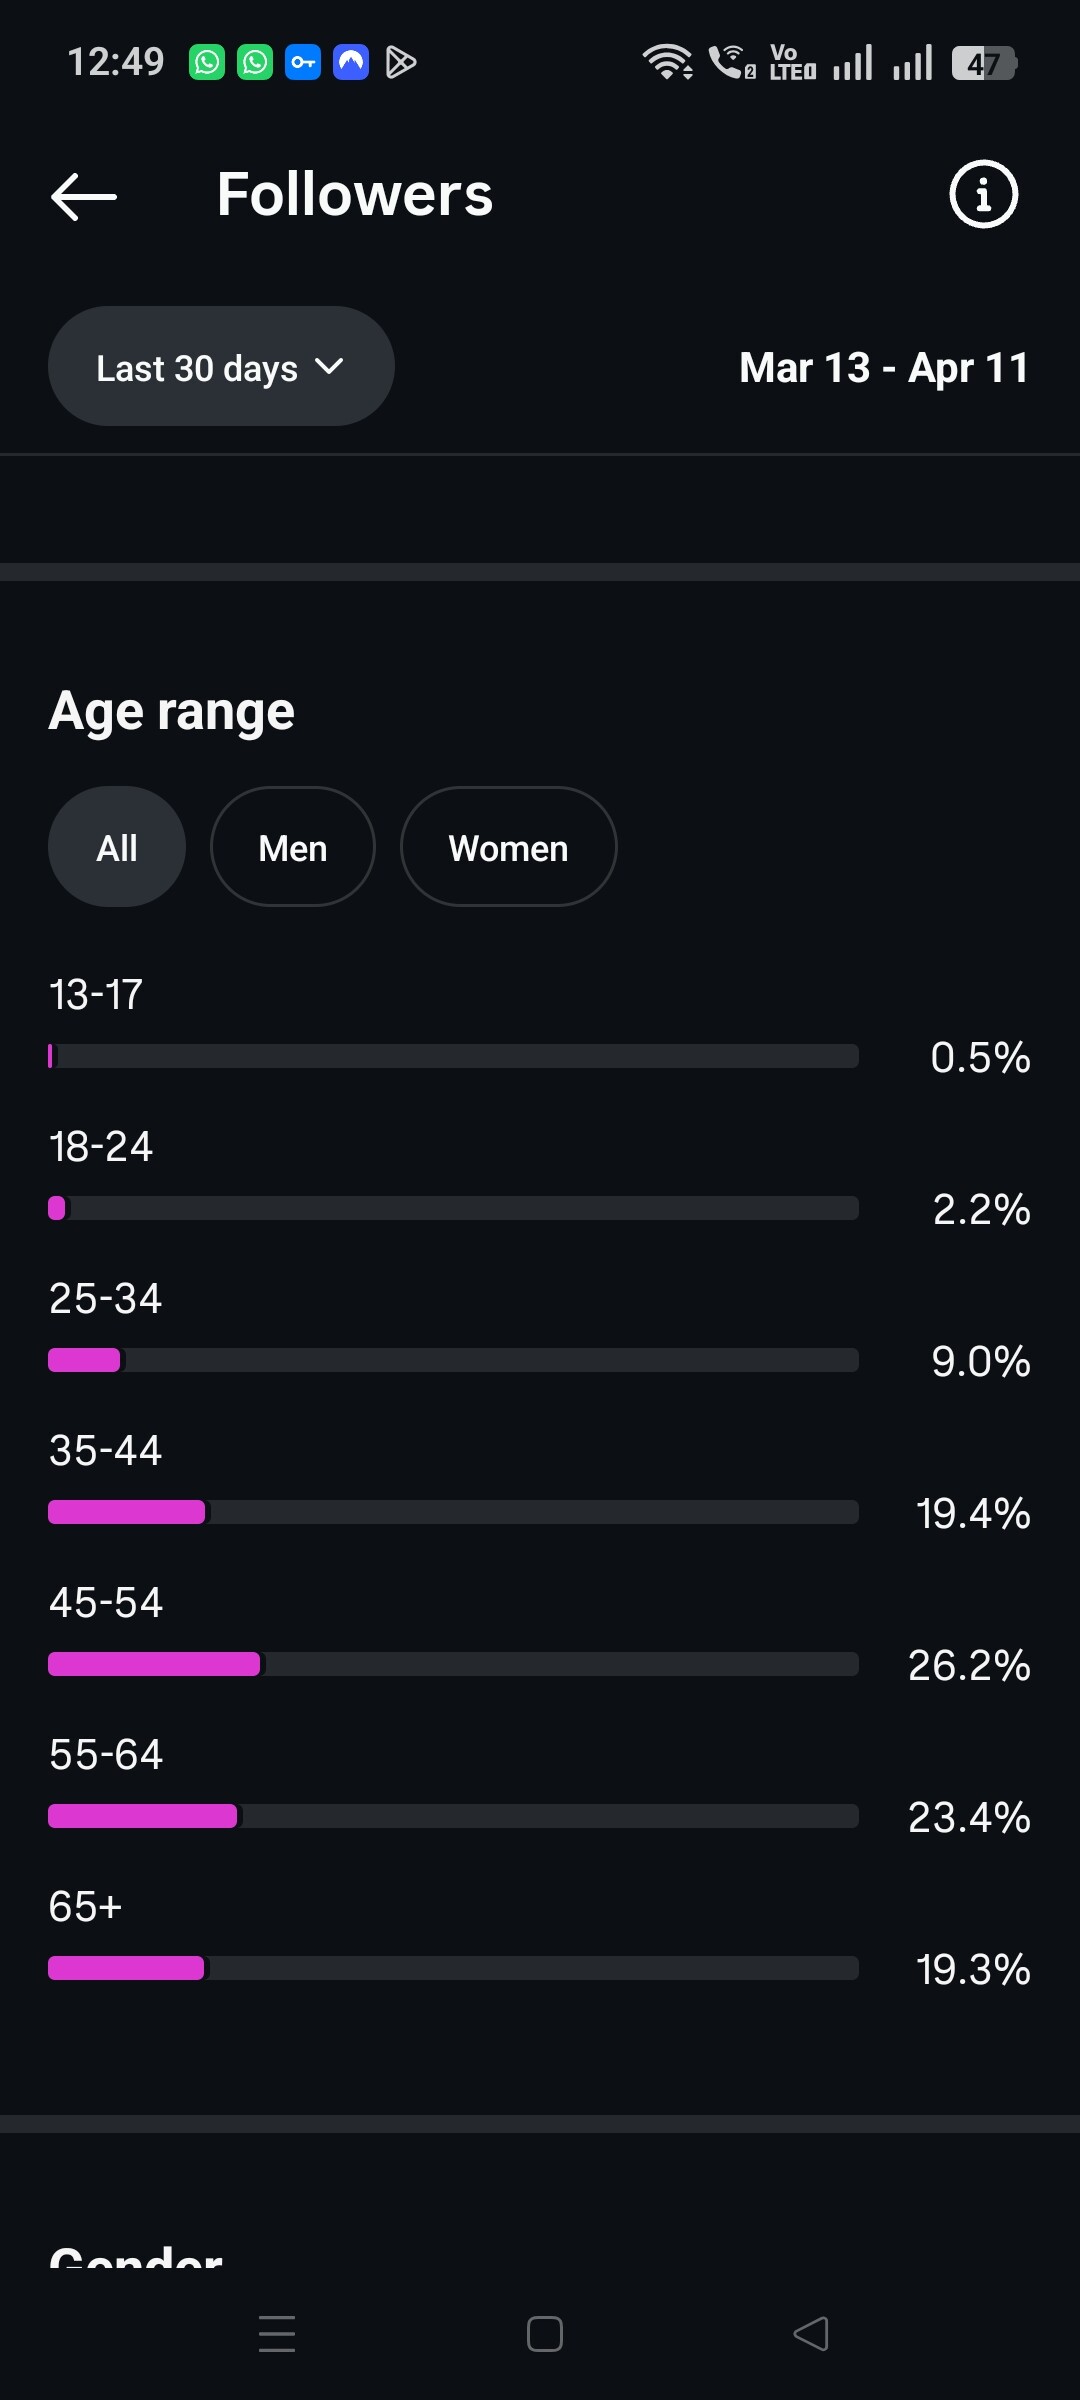Tap the 26.2% percentage value

coord(969,1665)
